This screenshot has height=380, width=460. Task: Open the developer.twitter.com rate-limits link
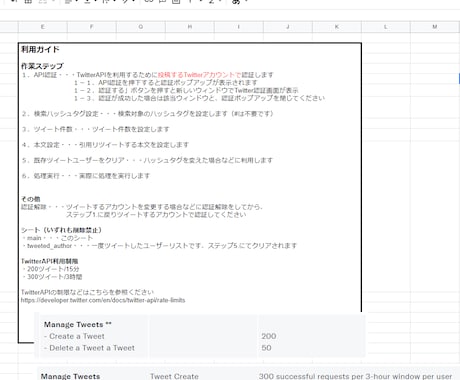tap(103, 300)
